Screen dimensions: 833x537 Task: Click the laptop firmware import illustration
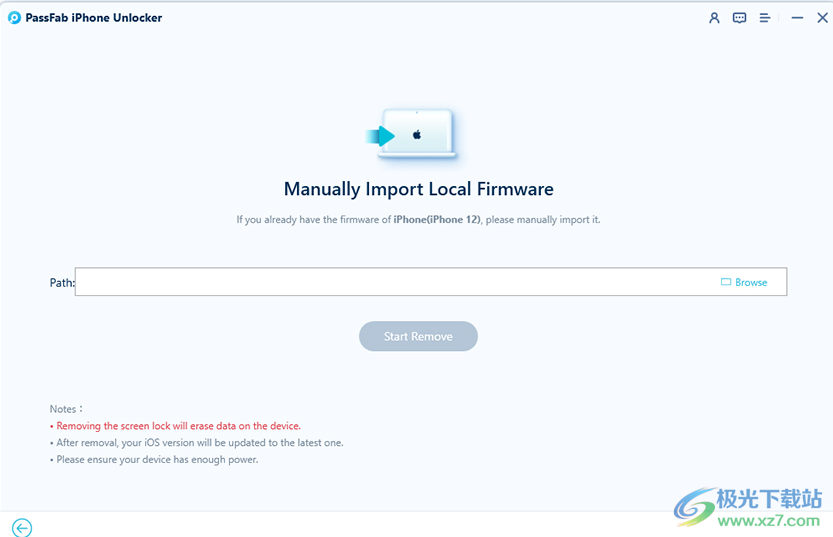click(411, 134)
